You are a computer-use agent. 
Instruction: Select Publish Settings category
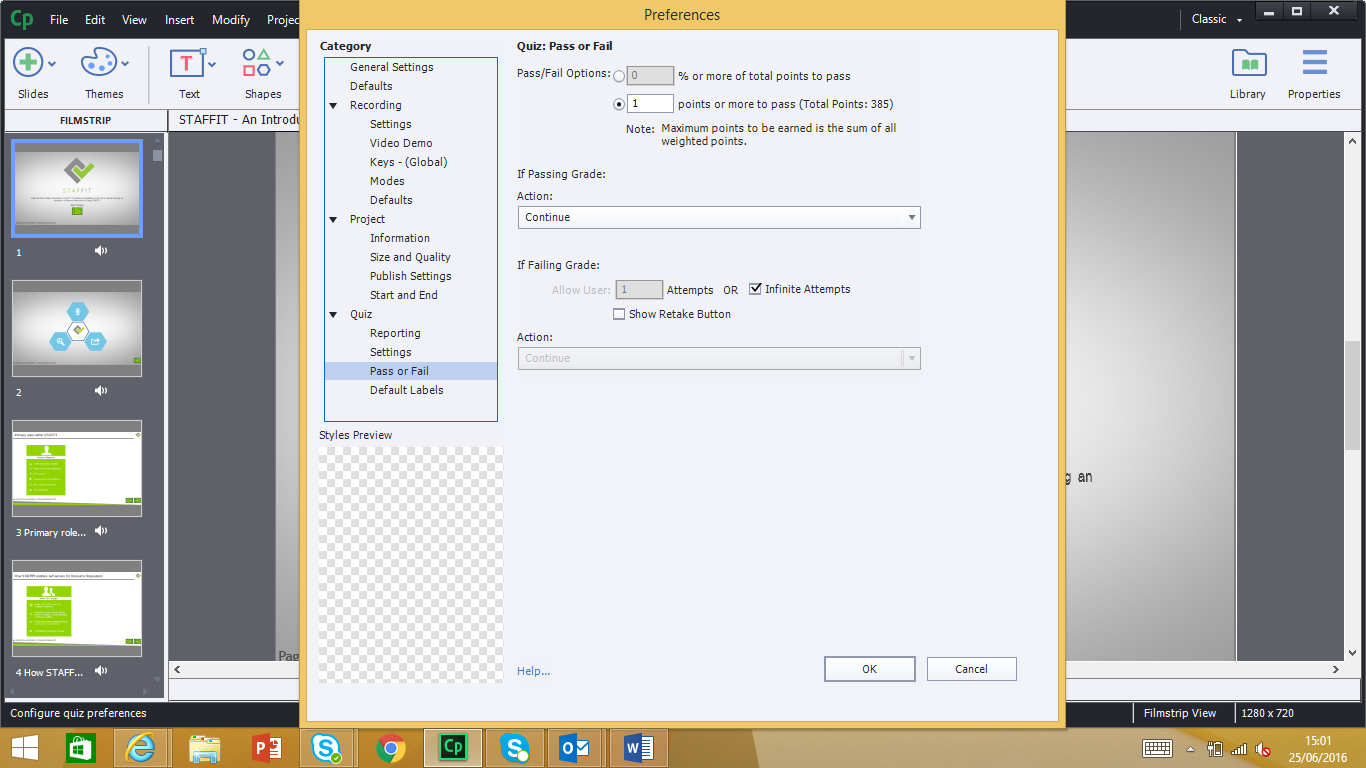click(x=411, y=276)
